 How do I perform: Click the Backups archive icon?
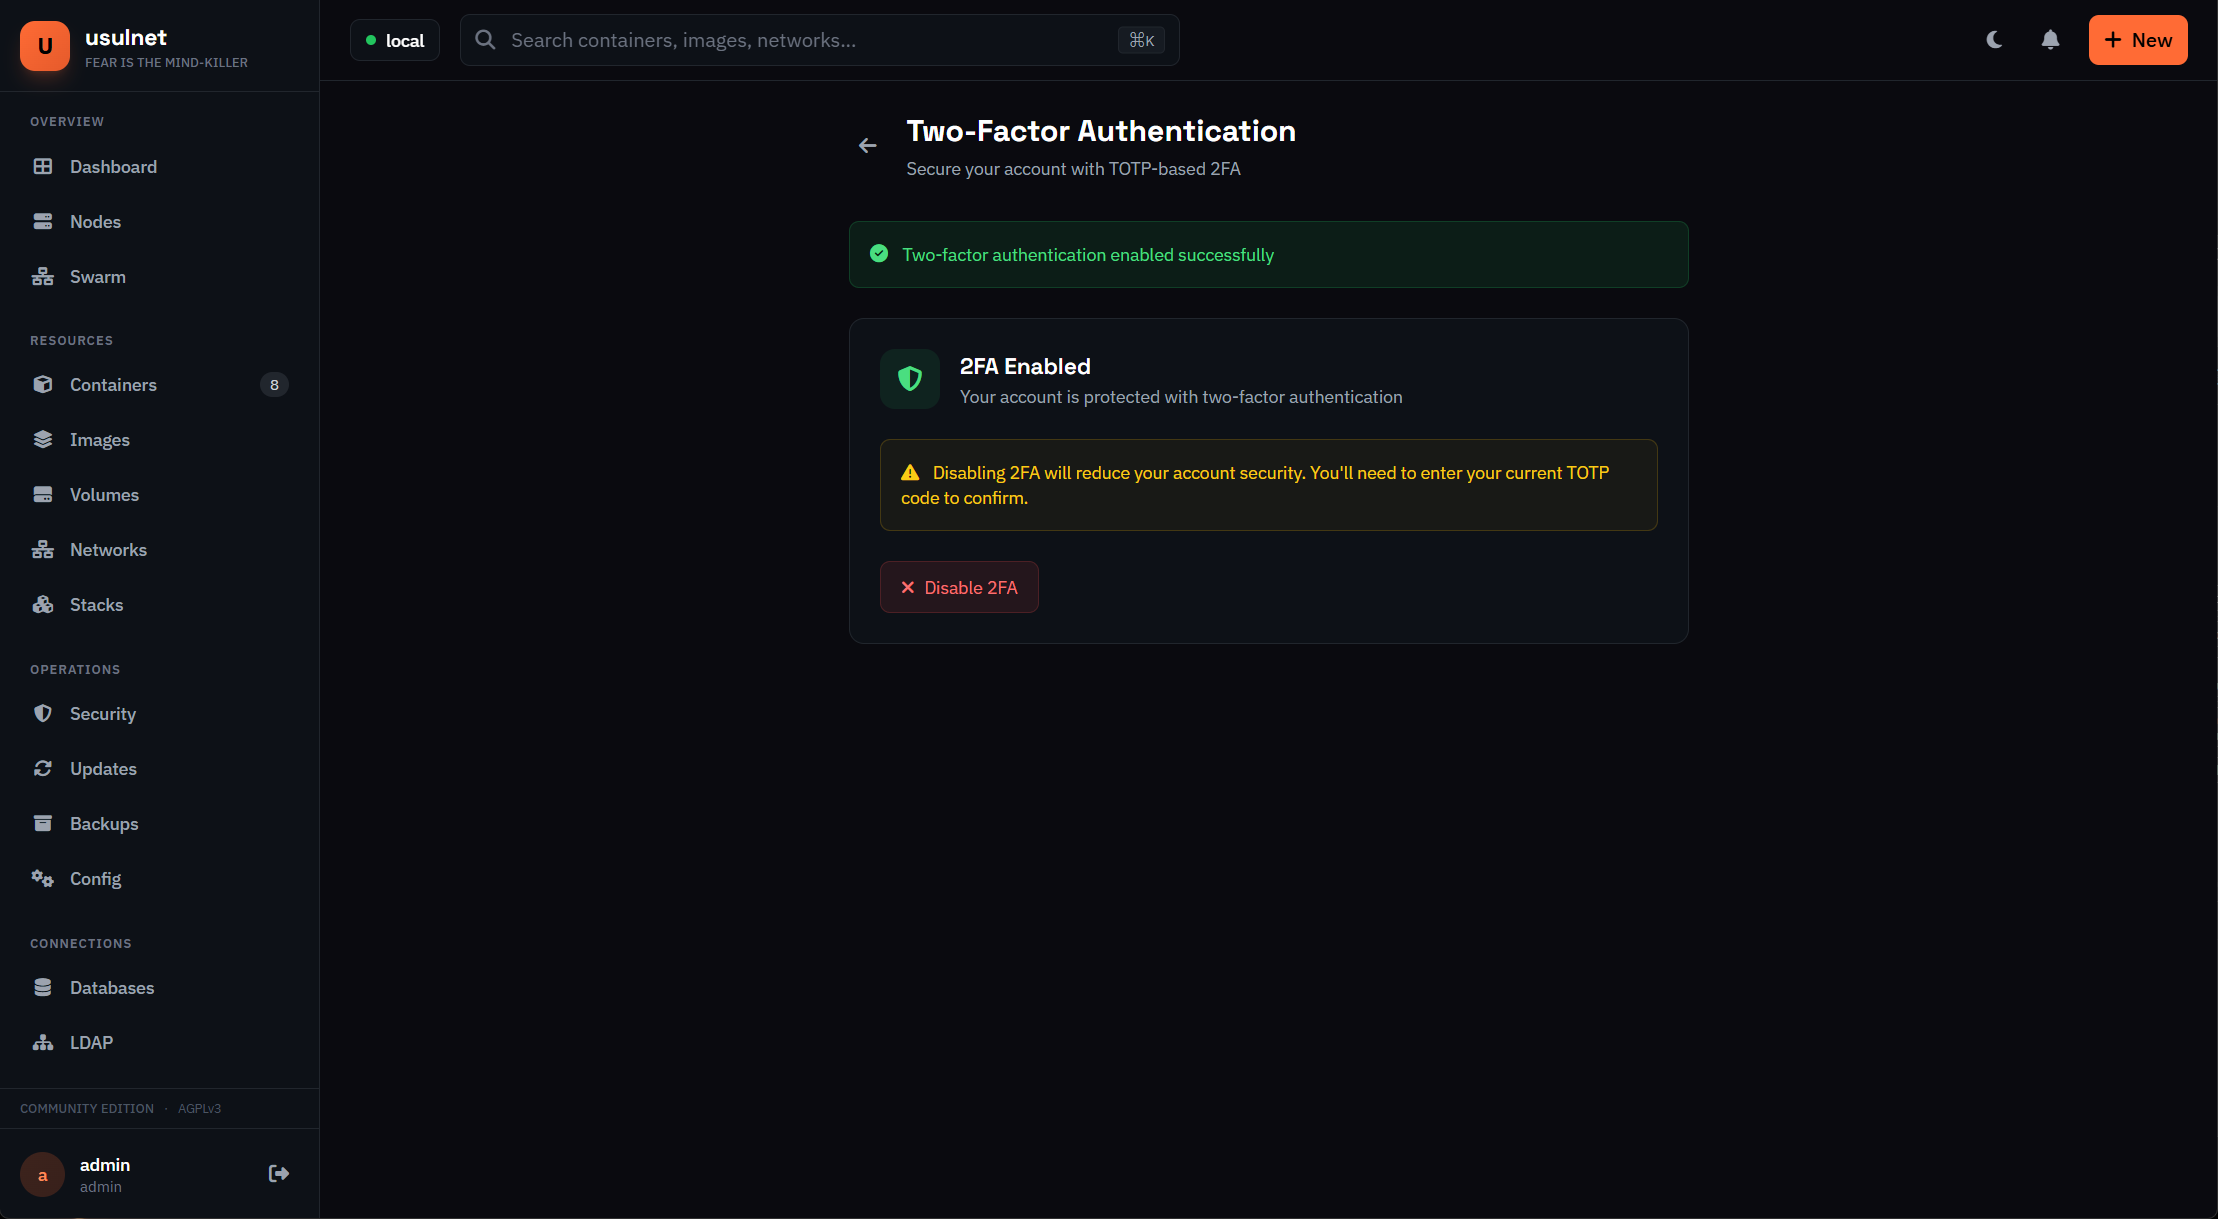[43, 823]
